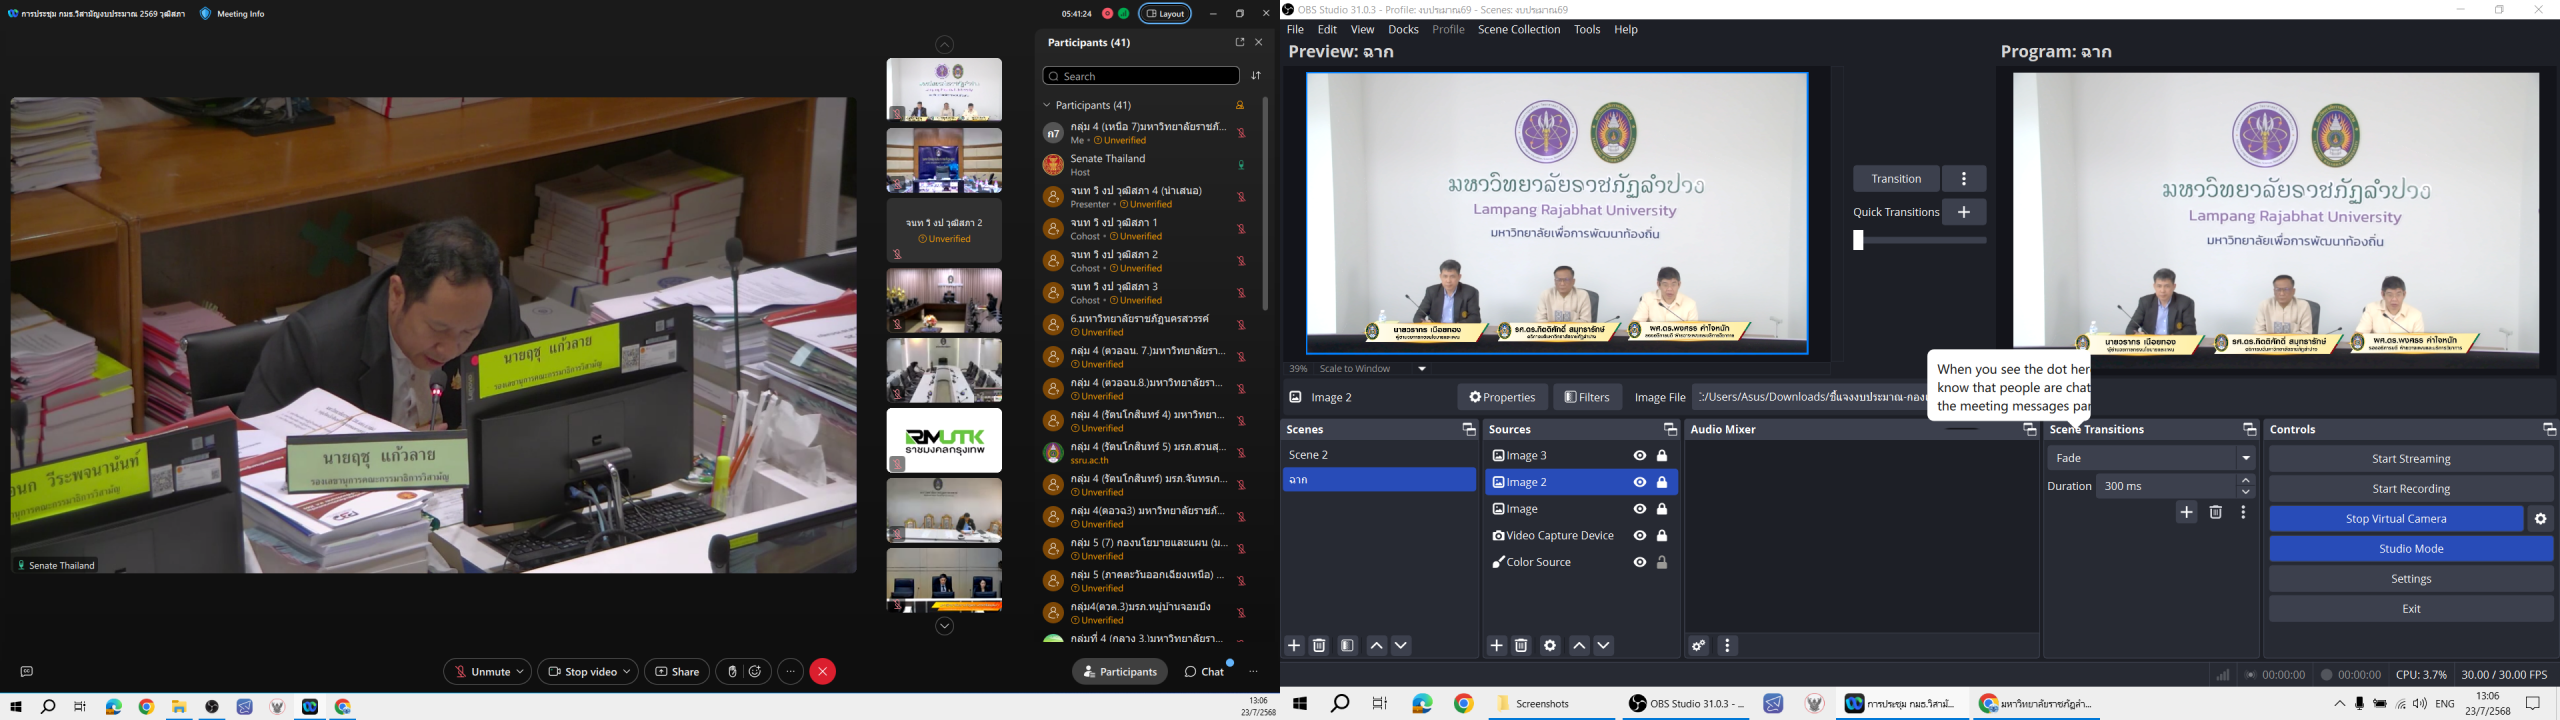
Task: Undock the Controls panel
Action: [x=2549, y=430]
